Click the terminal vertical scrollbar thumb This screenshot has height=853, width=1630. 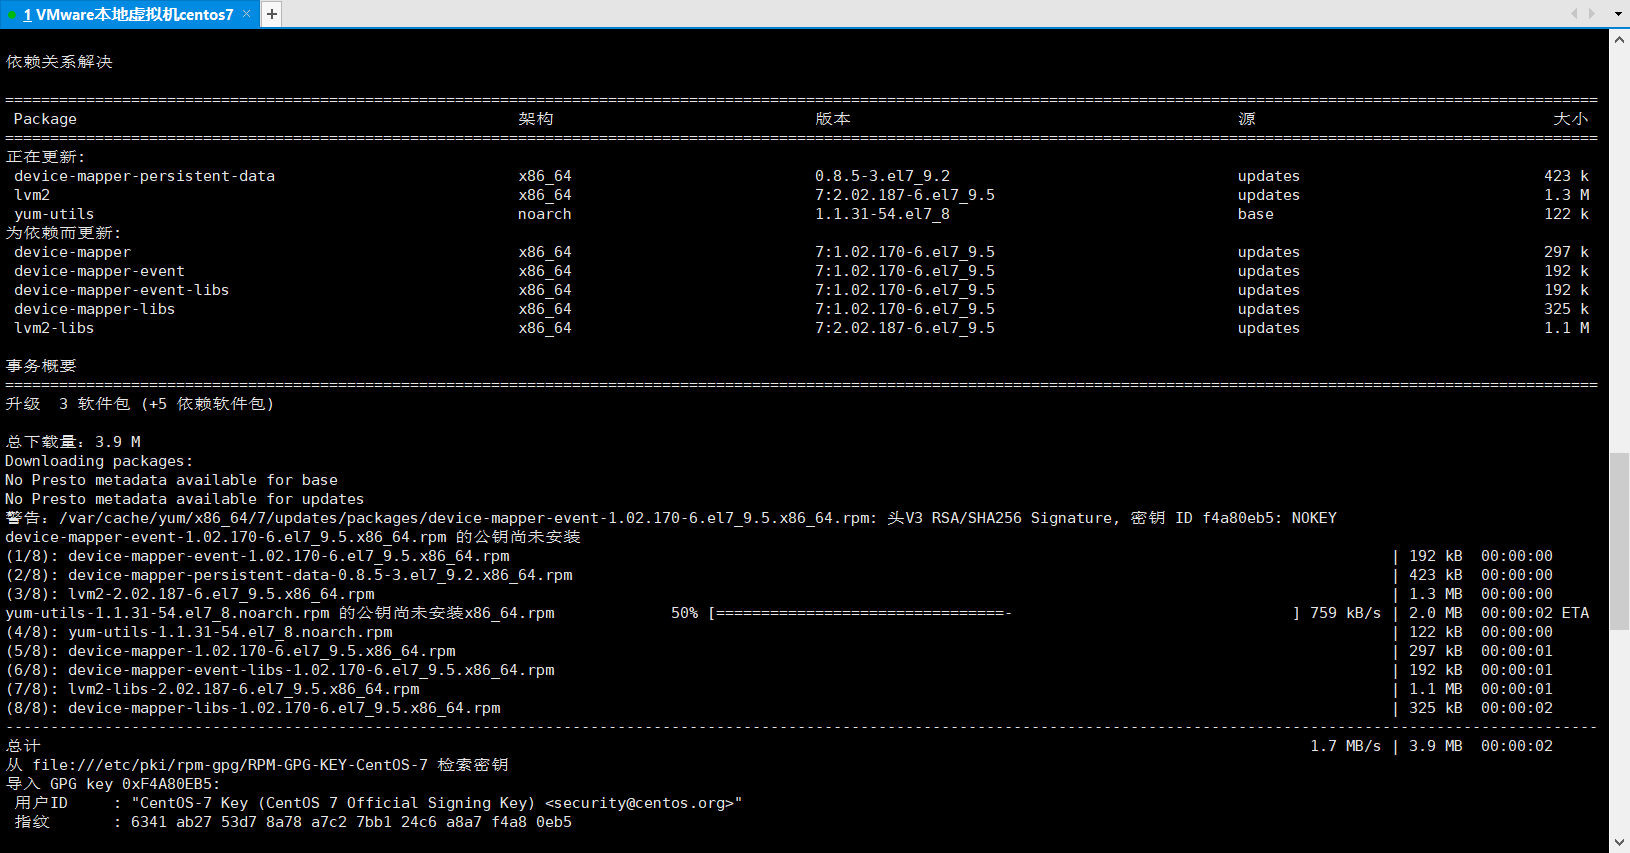(x=1619, y=541)
